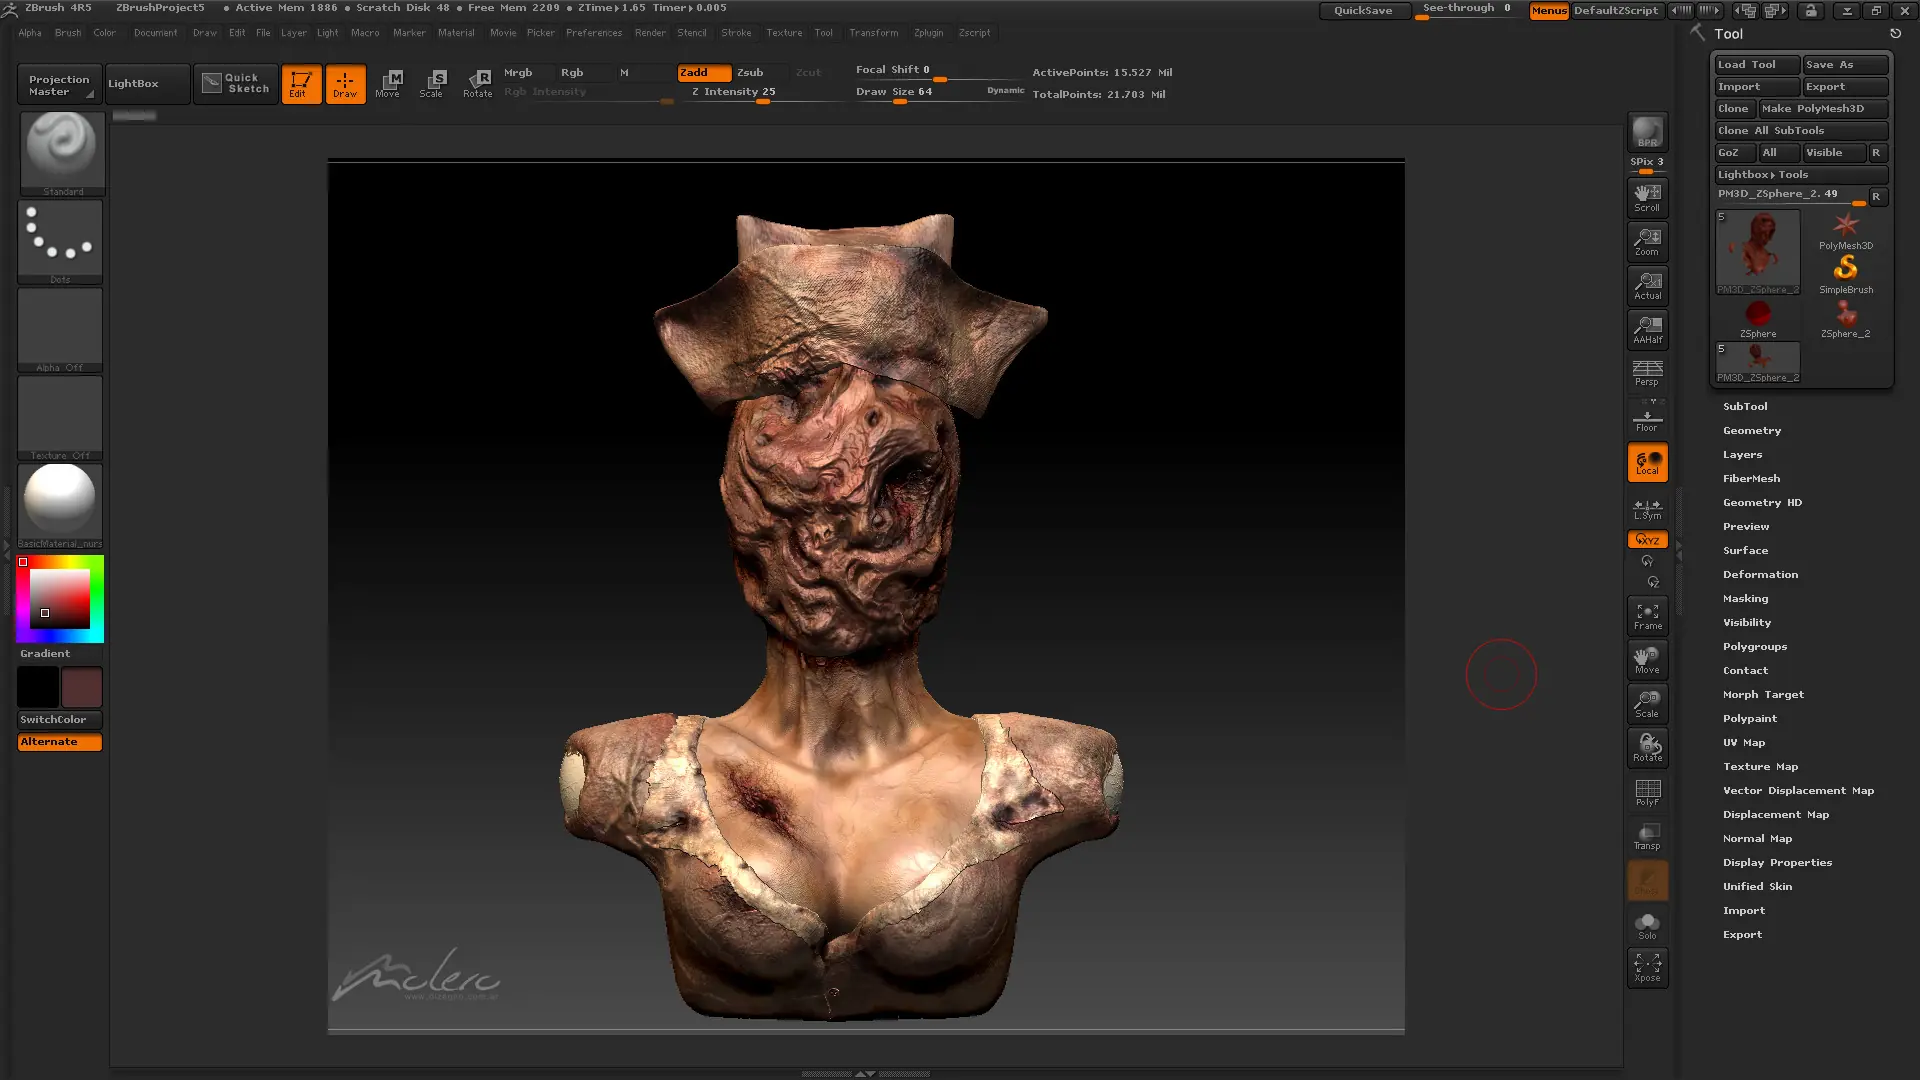Screen dimensions: 1920x1080
Task: Activate the Scale tool in top toolbar
Action: pyautogui.click(x=432, y=84)
